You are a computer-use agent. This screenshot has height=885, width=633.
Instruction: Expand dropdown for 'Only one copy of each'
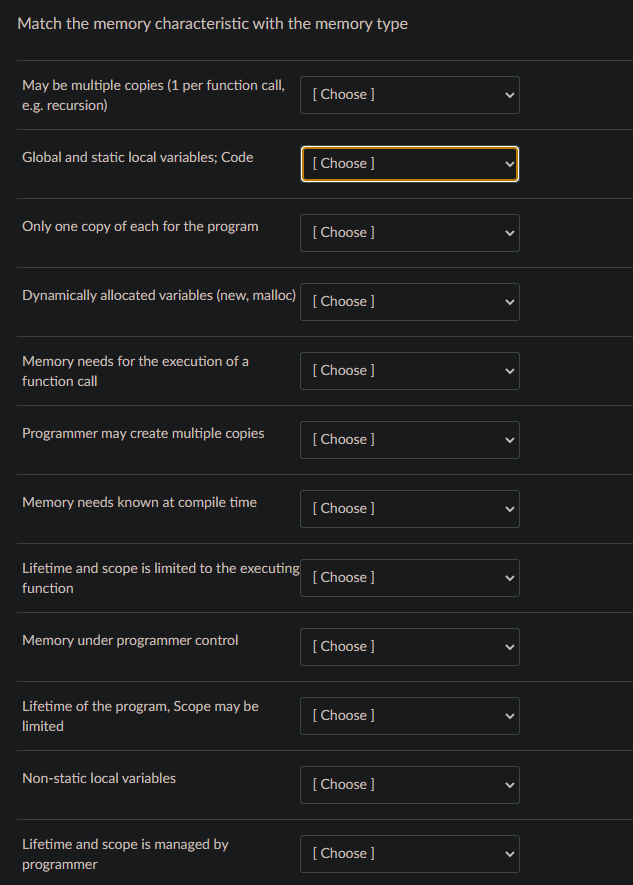point(409,233)
